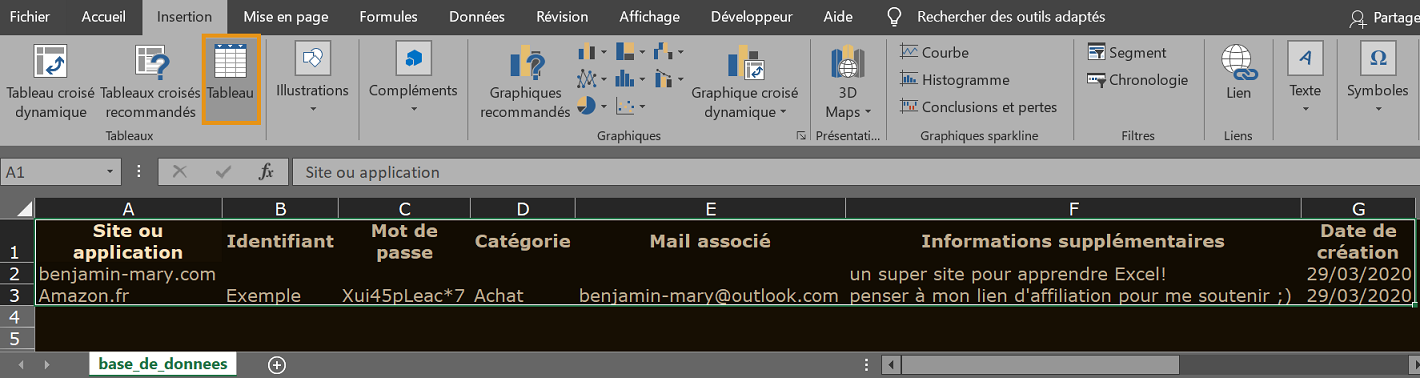
Task: Open the Graphiques dialog launcher
Action: 800,135
